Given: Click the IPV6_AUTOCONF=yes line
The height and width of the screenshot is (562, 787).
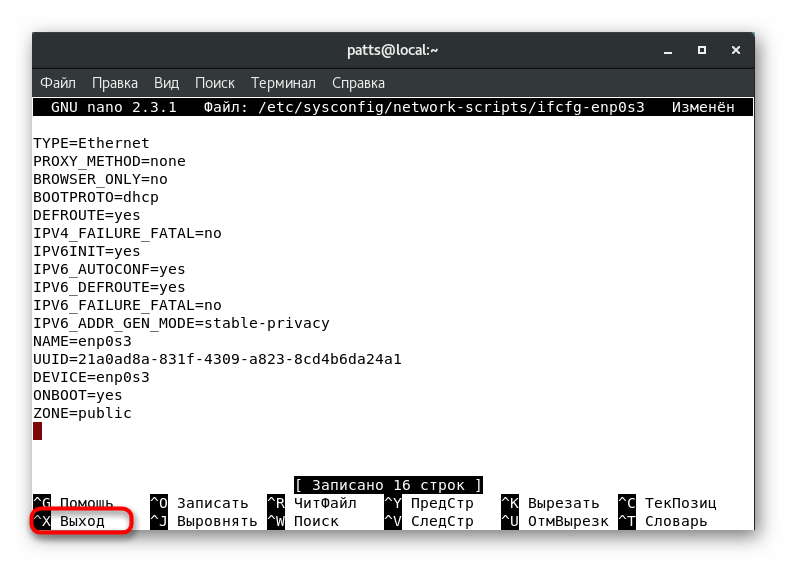Looking at the screenshot, I should pos(109,269).
